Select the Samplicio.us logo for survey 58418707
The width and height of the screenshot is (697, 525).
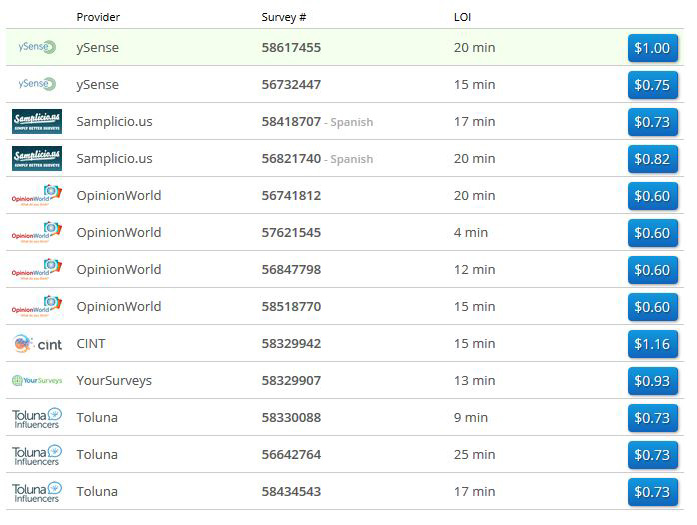(x=37, y=121)
